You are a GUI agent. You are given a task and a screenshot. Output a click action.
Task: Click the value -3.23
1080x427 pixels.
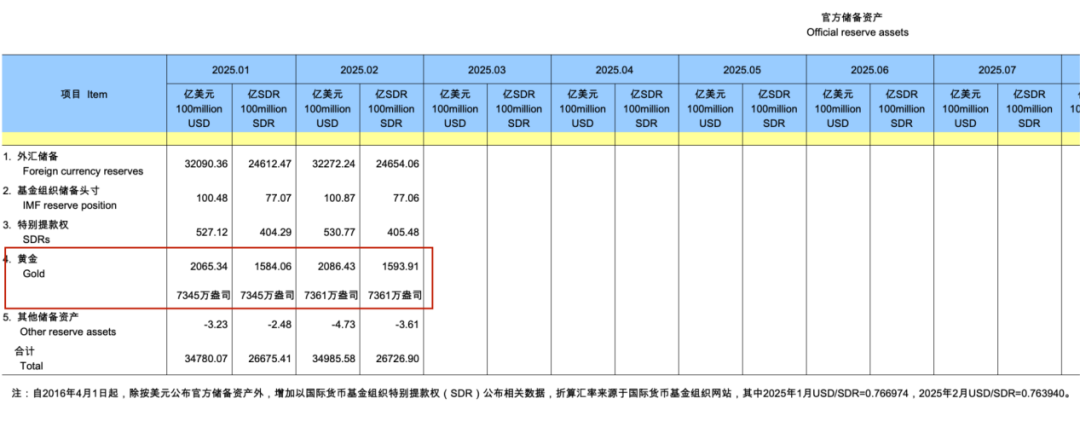click(x=216, y=324)
